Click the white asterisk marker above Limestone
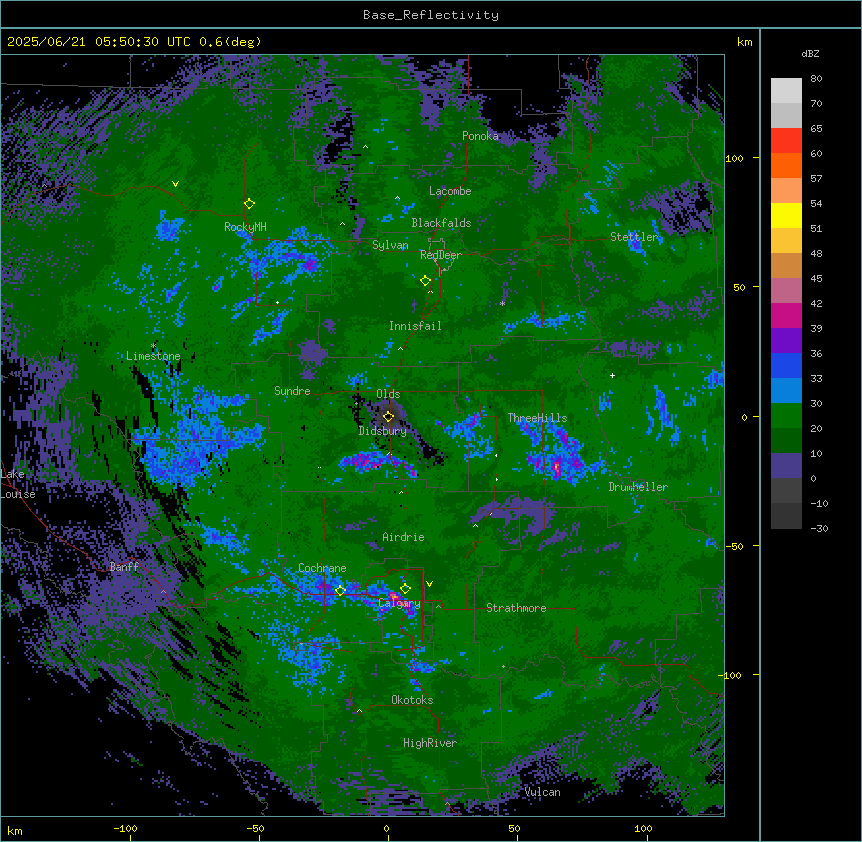Image resolution: width=862 pixels, height=842 pixels. [153, 346]
